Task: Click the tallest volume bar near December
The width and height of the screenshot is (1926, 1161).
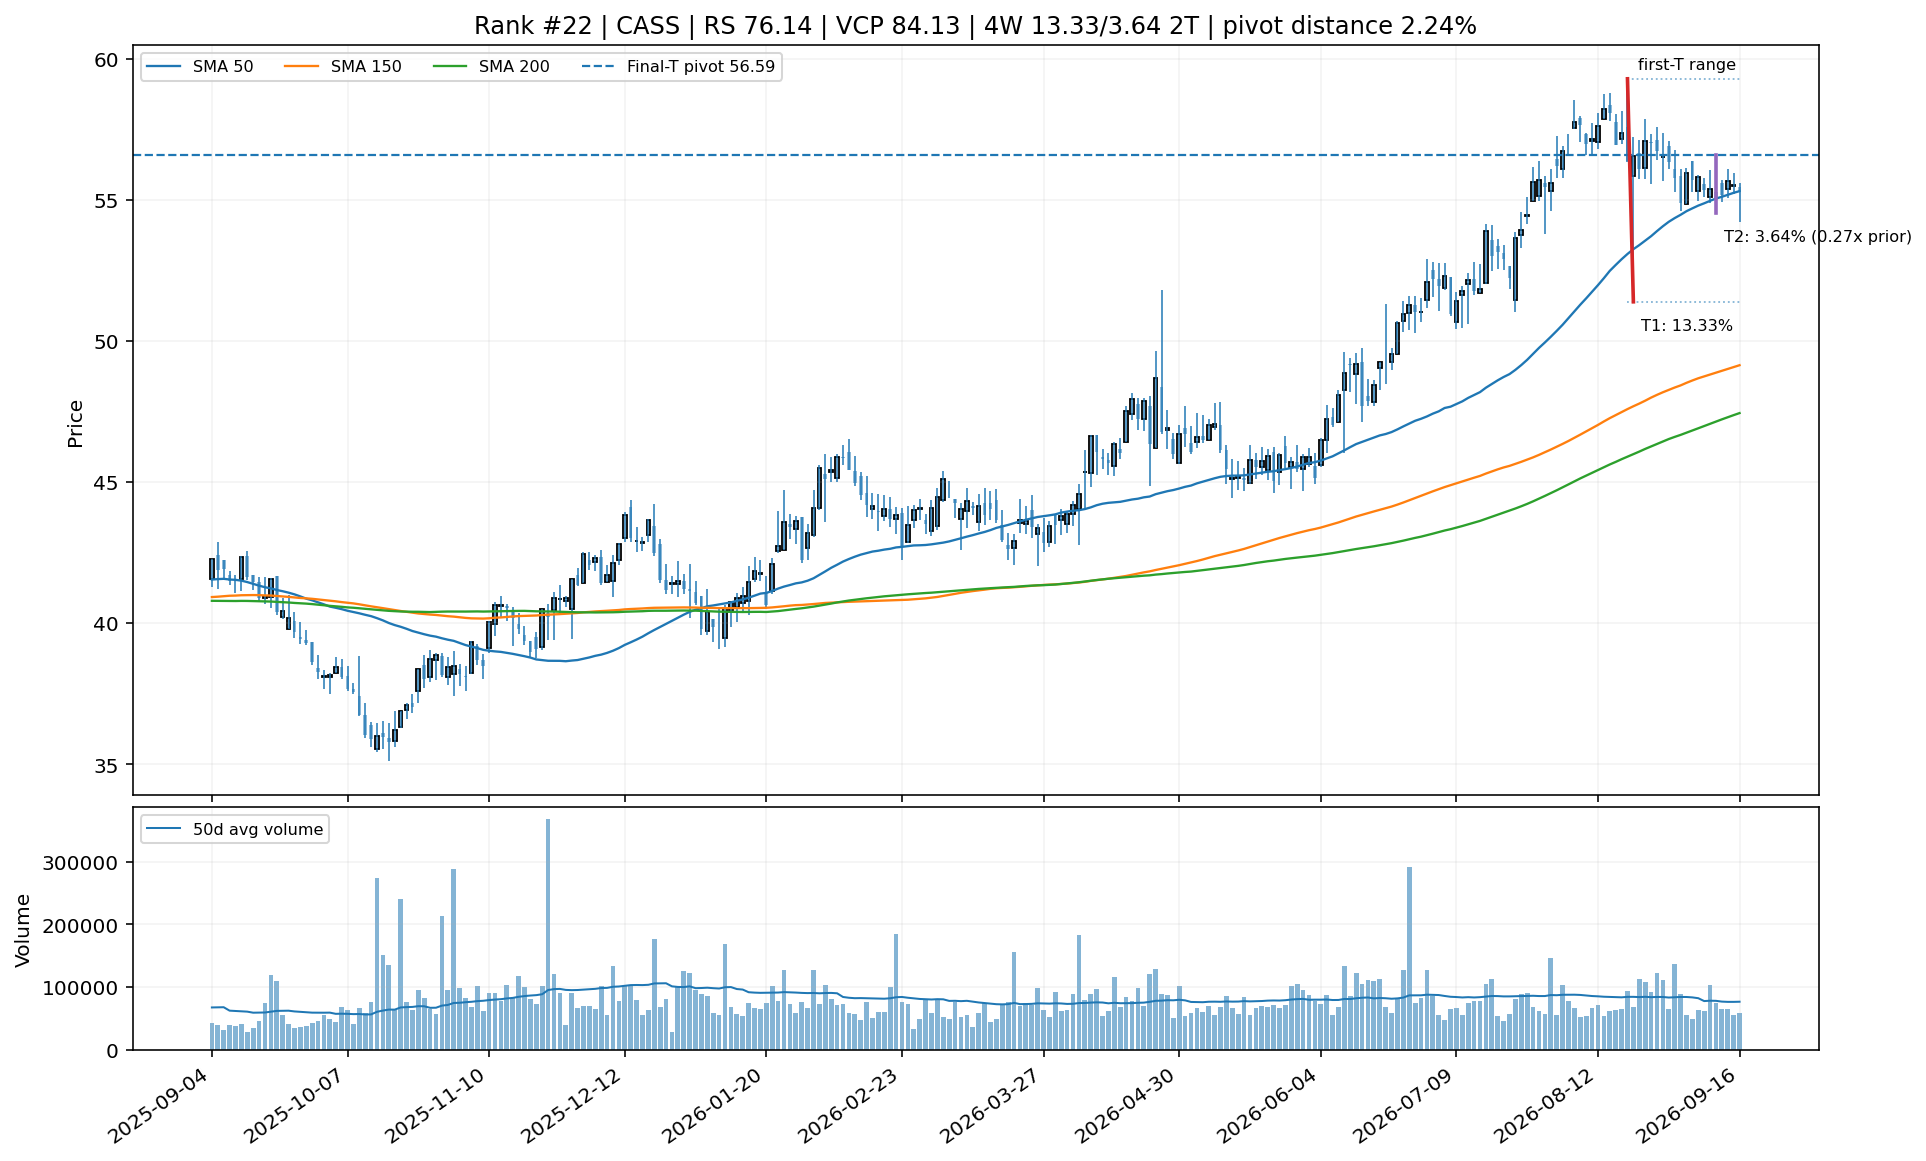Action: (x=548, y=934)
